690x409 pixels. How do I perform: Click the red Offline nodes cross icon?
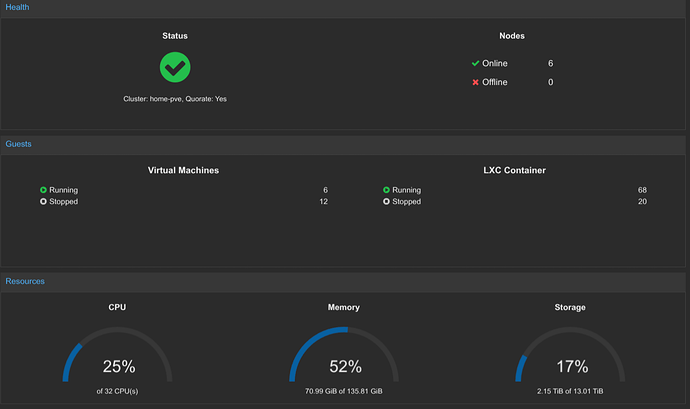(475, 82)
